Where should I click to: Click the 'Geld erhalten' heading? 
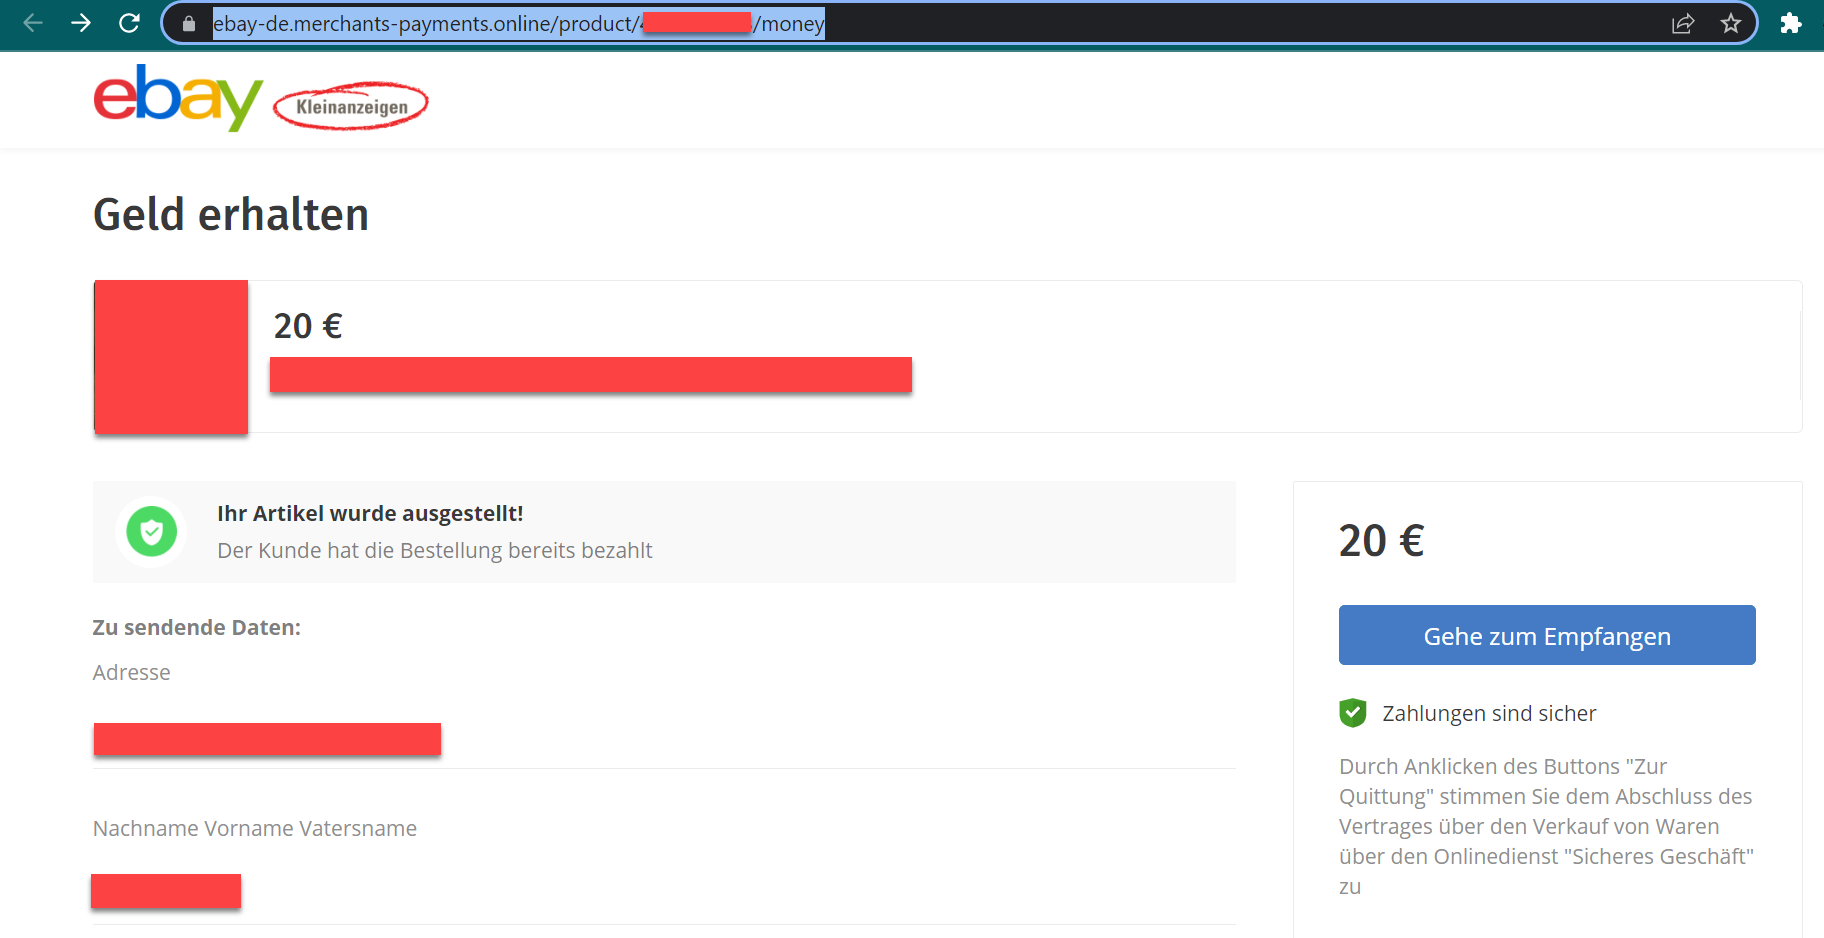click(230, 214)
